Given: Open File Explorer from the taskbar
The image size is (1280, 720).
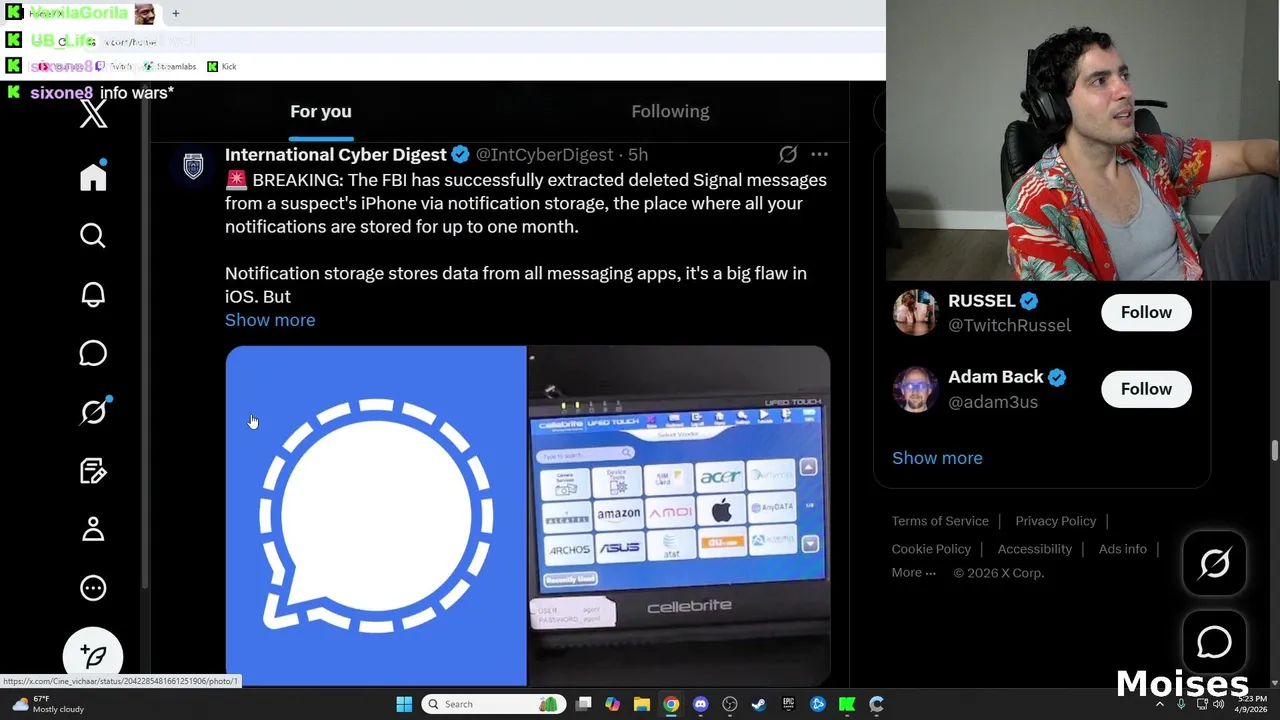Looking at the screenshot, I should point(642,704).
